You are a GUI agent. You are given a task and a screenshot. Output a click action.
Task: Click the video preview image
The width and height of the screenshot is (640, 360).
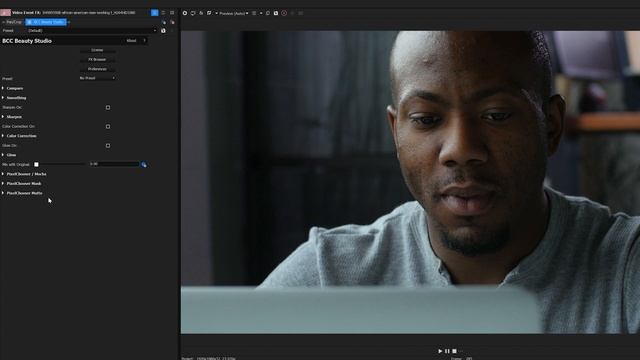(x=410, y=182)
